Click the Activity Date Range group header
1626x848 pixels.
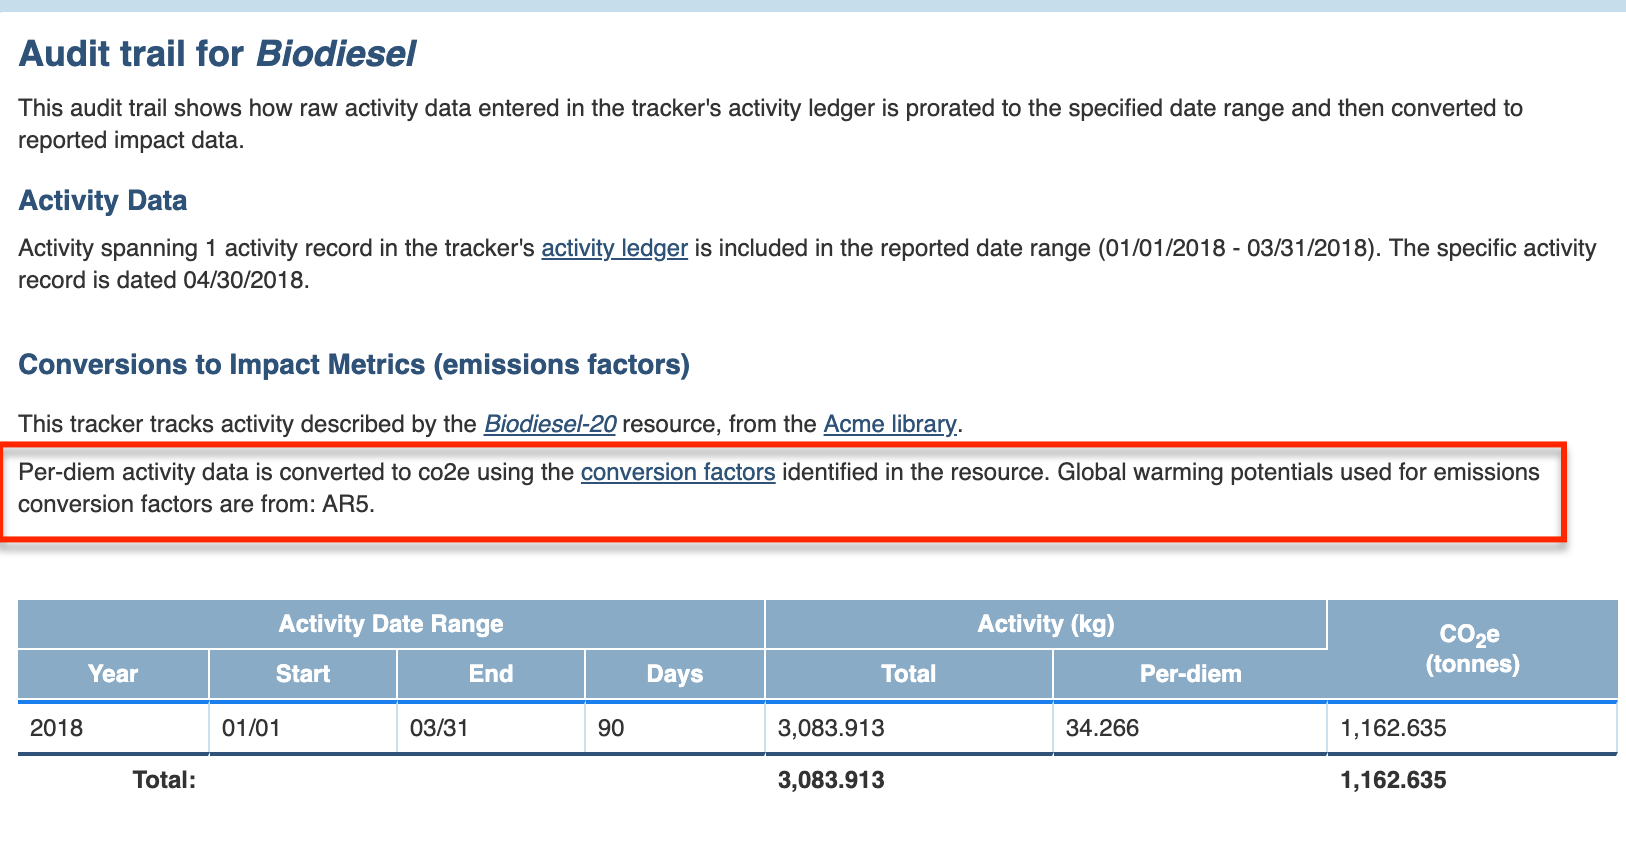391,624
